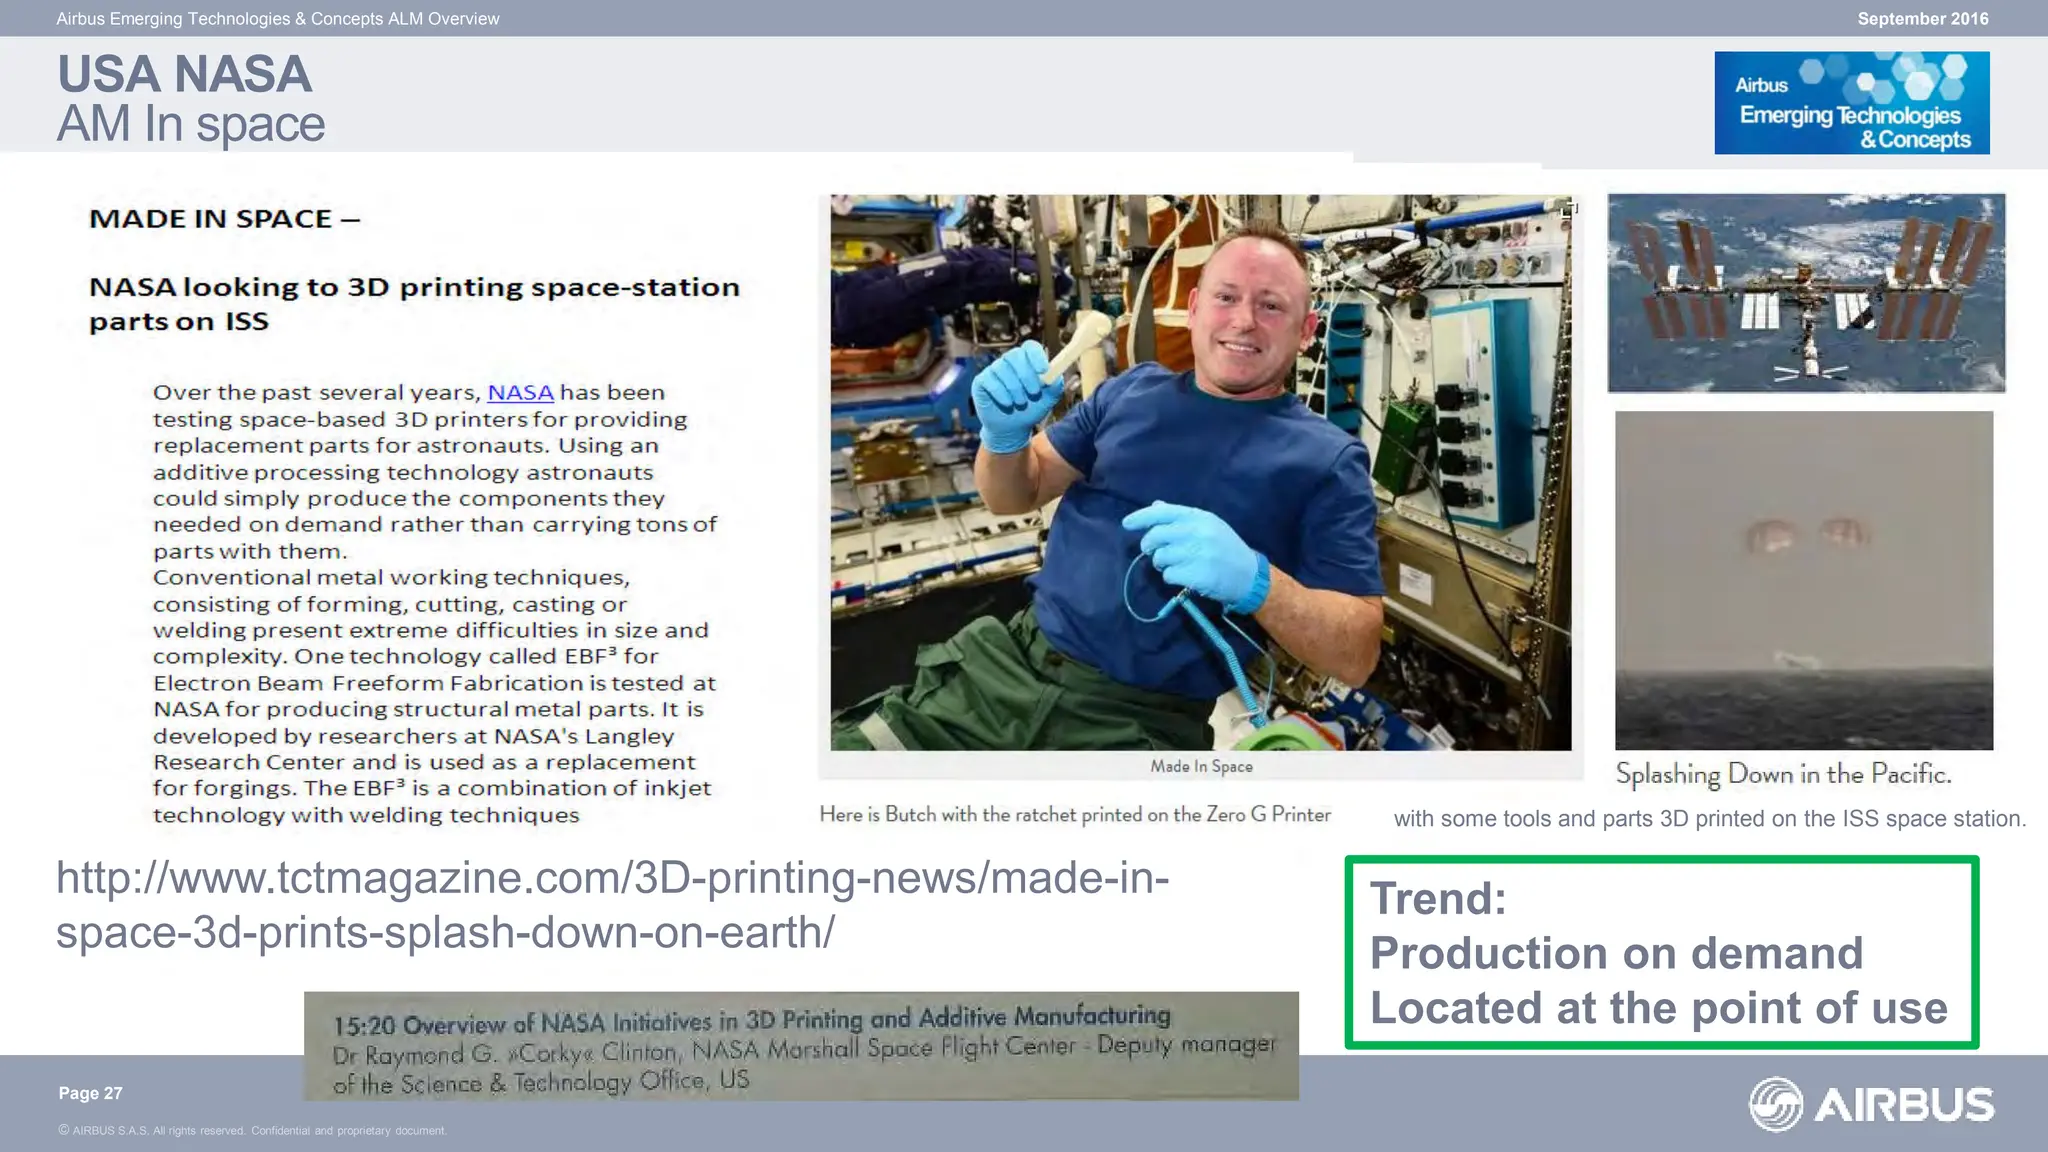
Task: Click 'Here is Butch with the ratchet' caption
Action: (x=1075, y=814)
